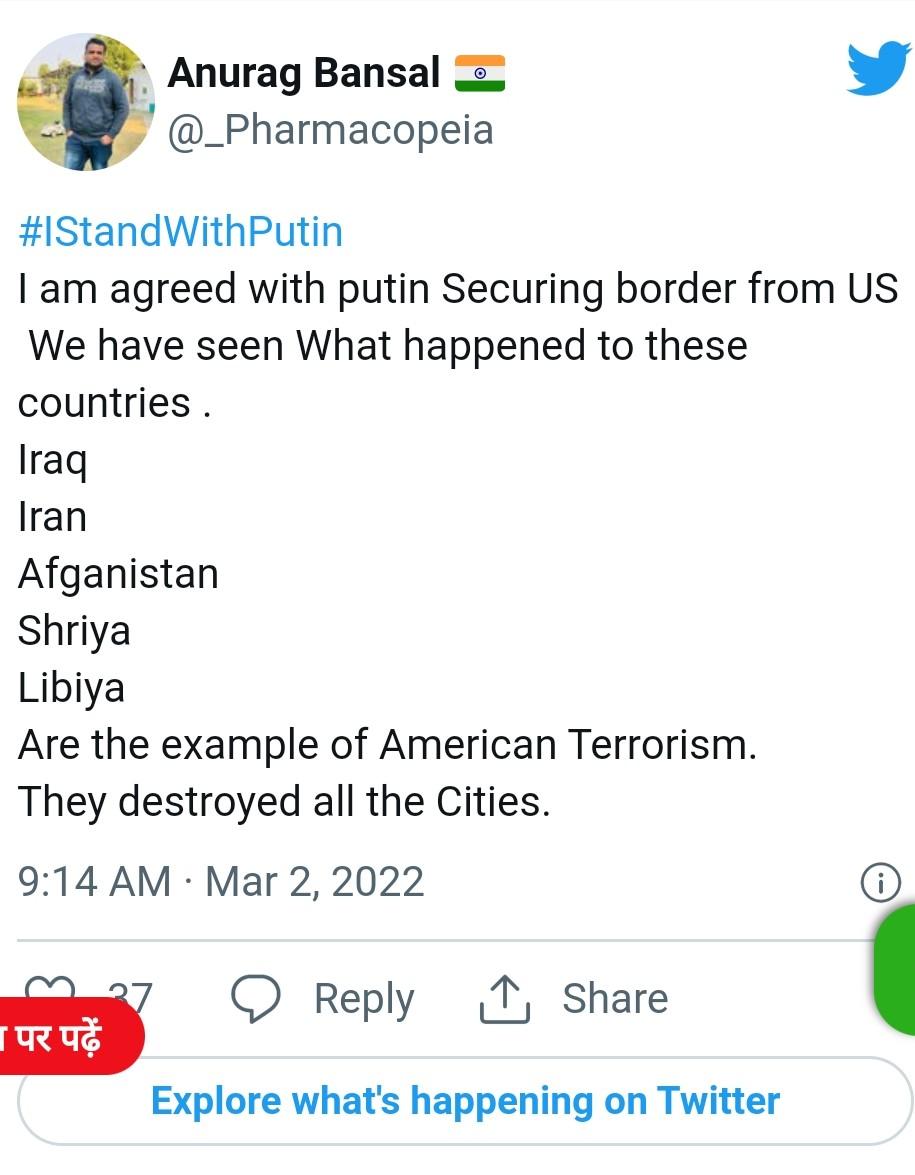
Task: Click the Mar 2, 2022 date
Action: click(315, 882)
